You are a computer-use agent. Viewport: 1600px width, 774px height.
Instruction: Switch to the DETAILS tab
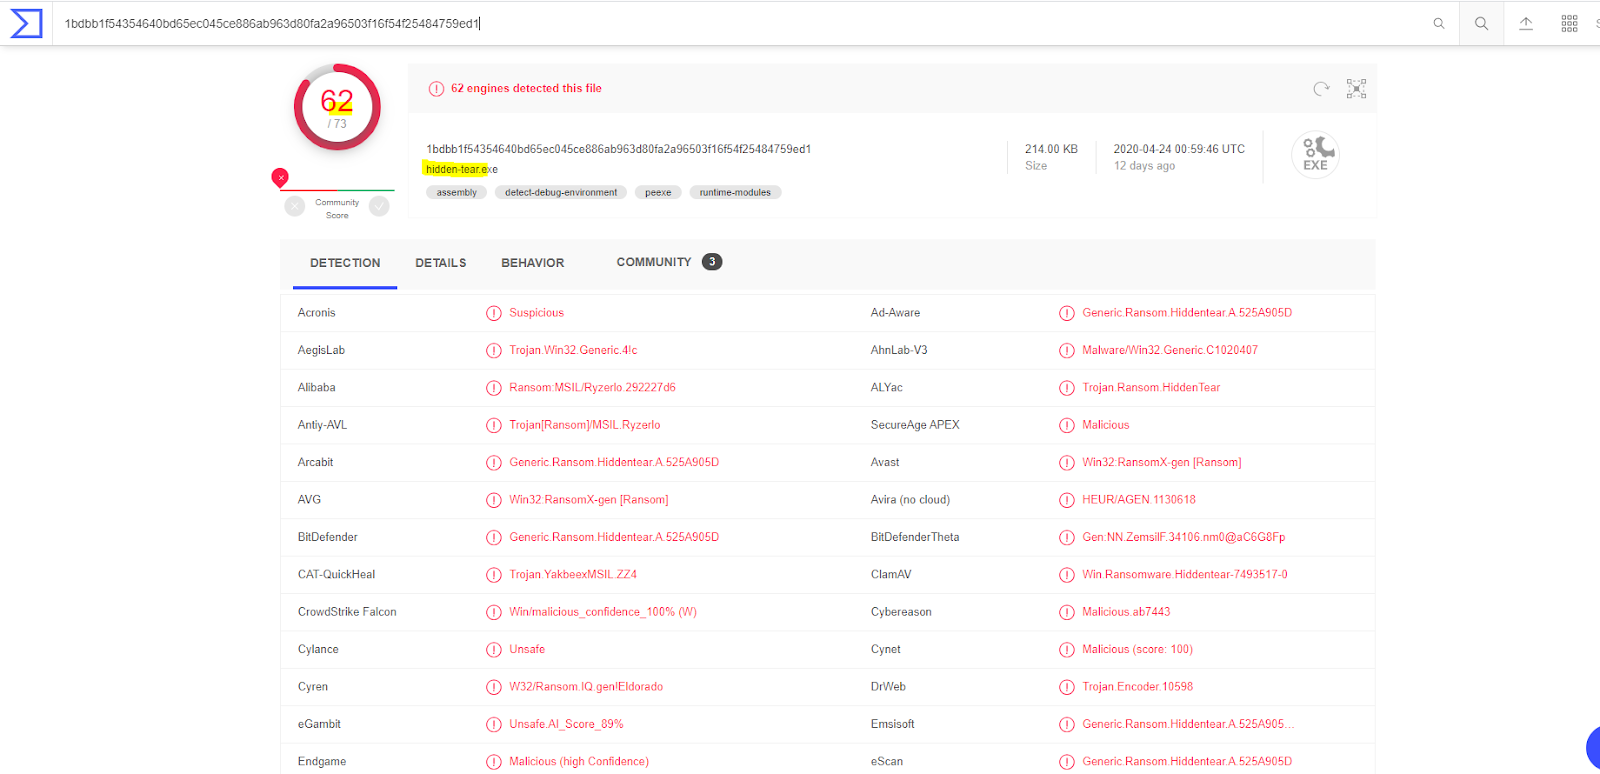pos(441,263)
